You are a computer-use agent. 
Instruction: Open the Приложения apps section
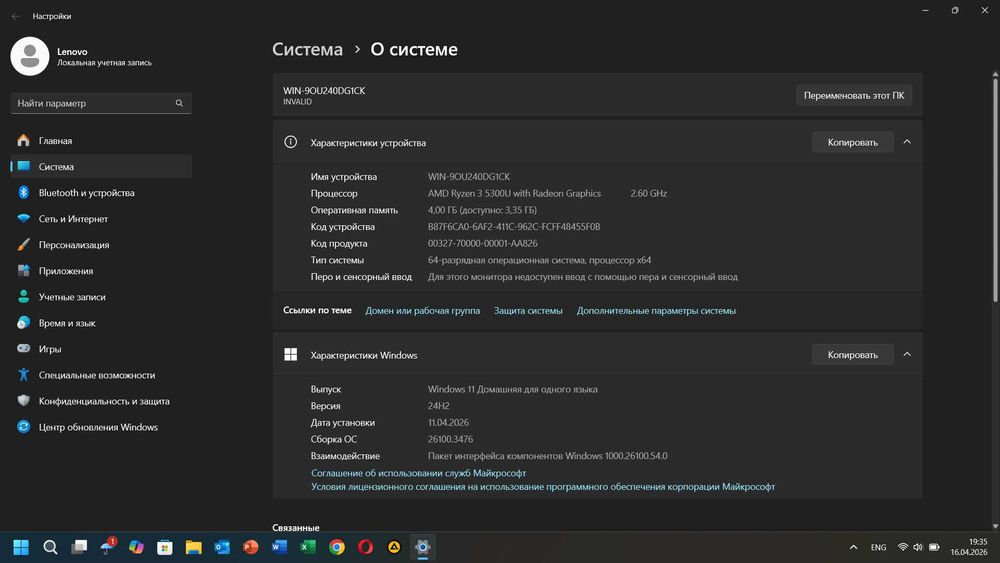coord(101,271)
